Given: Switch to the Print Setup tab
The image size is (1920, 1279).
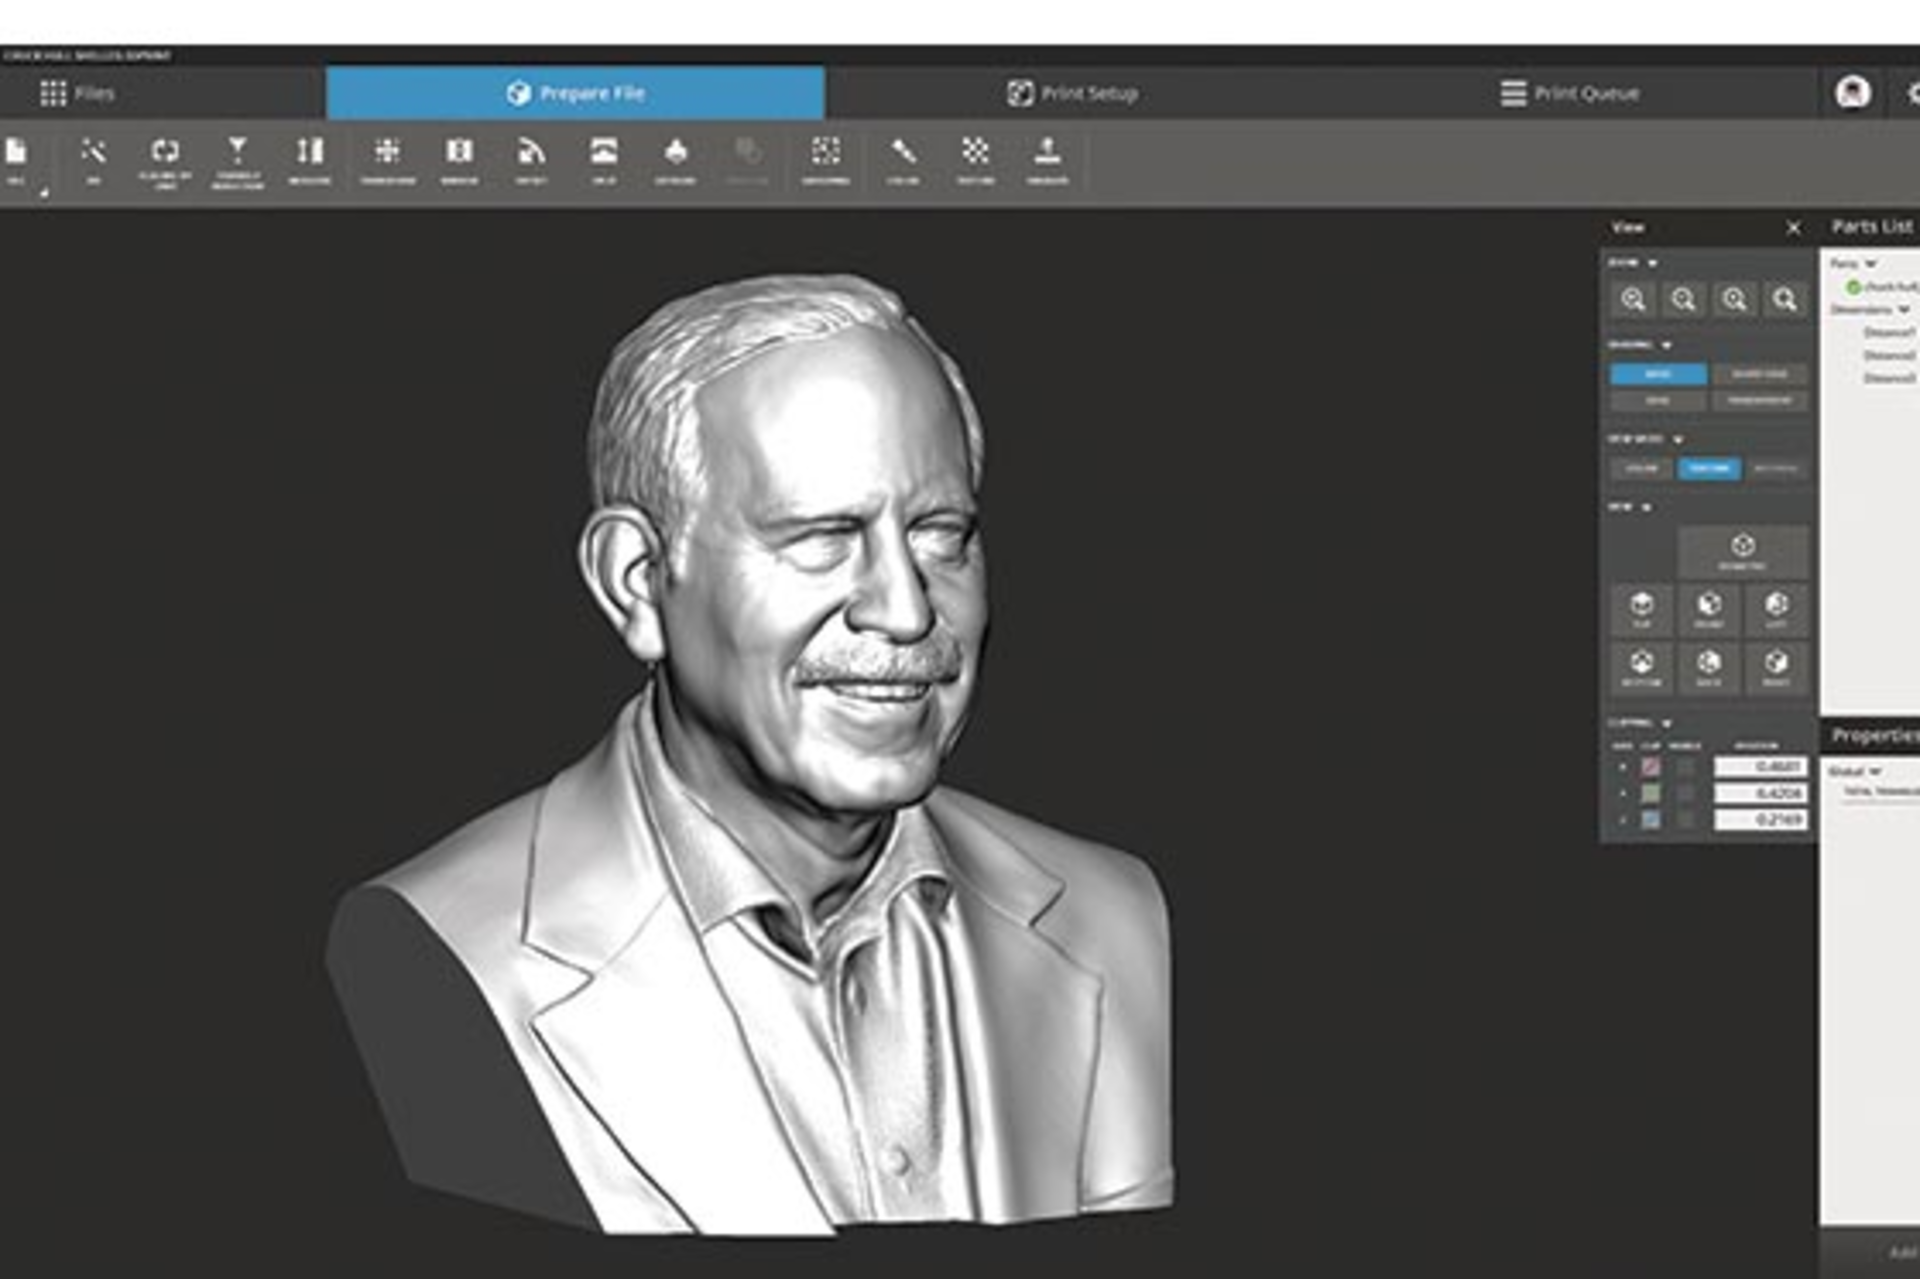Looking at the screenshot, I should point(1072,94).
